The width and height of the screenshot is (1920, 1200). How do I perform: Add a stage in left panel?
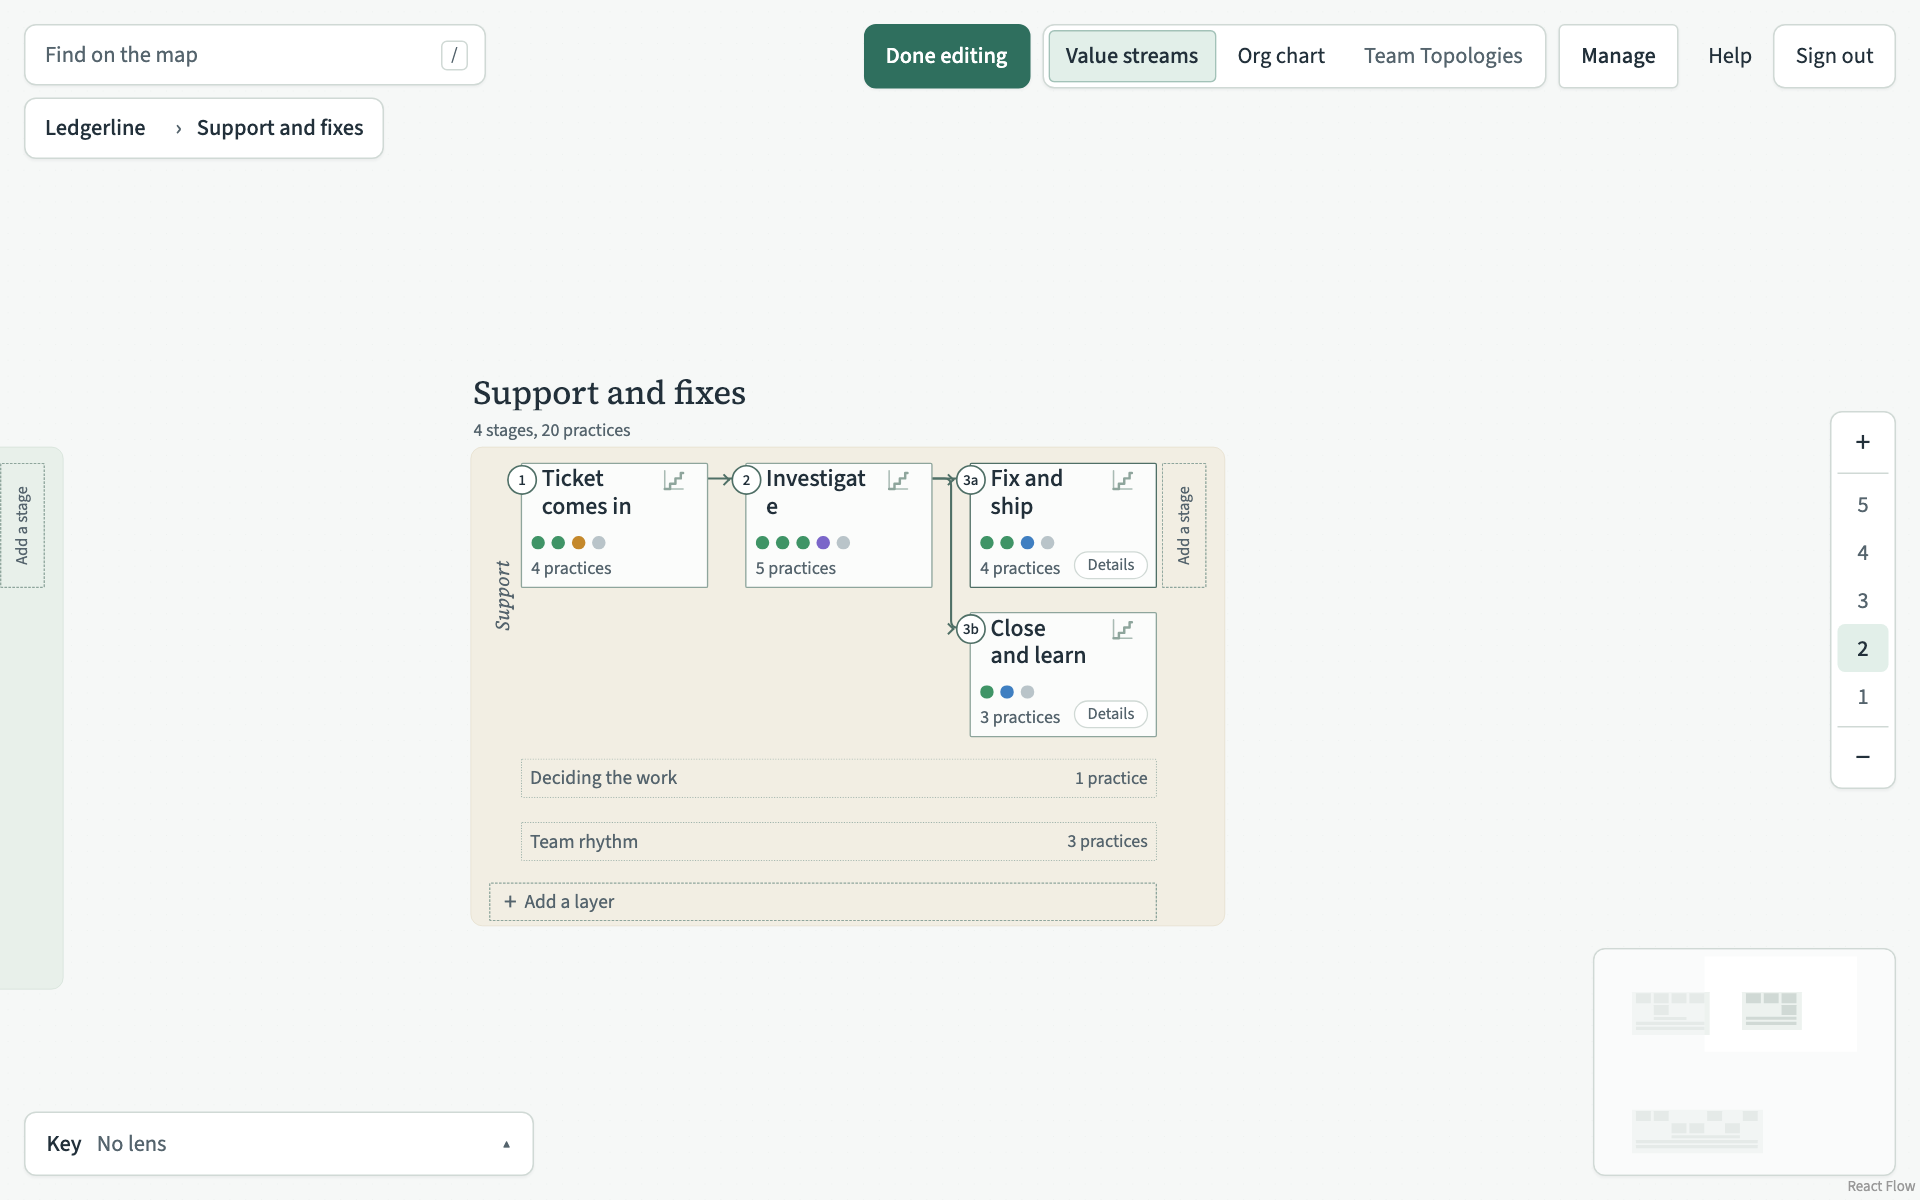(x=22, y=525)
